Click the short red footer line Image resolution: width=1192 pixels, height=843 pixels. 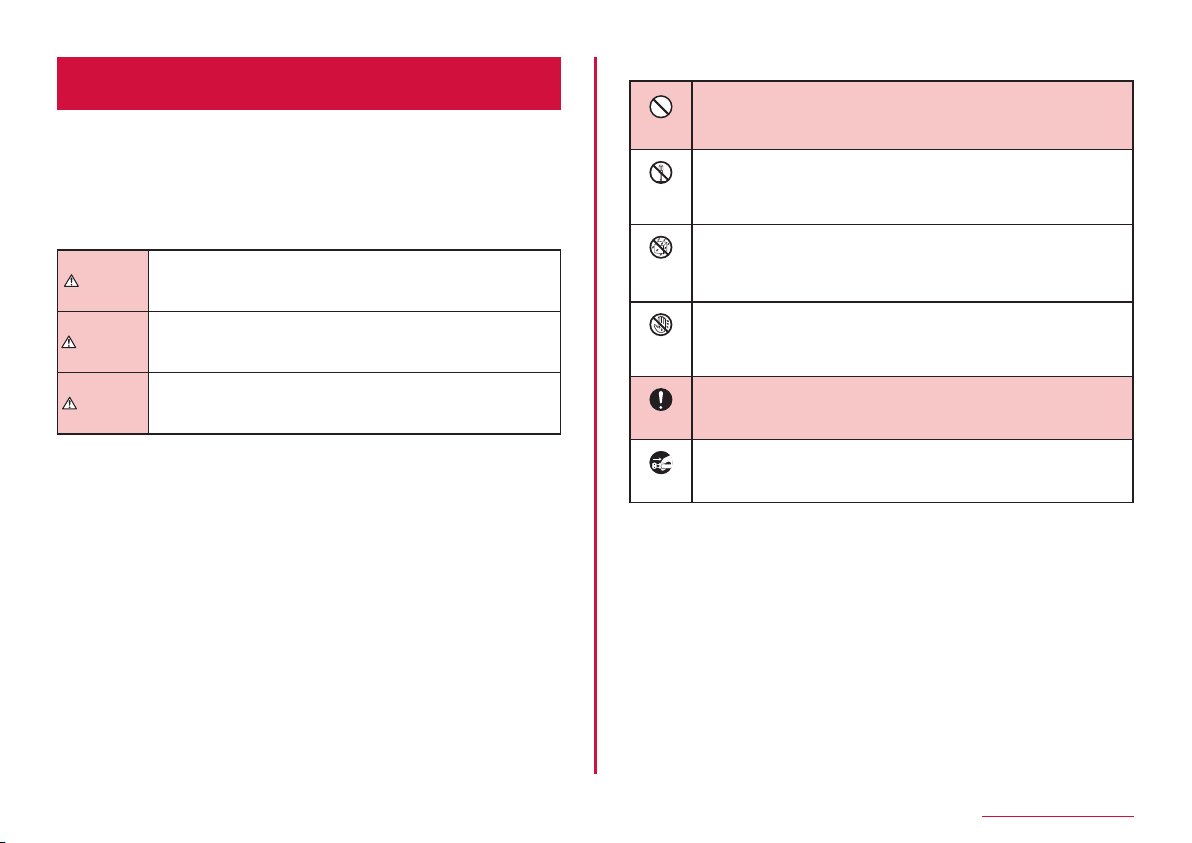click(1057, 817)
